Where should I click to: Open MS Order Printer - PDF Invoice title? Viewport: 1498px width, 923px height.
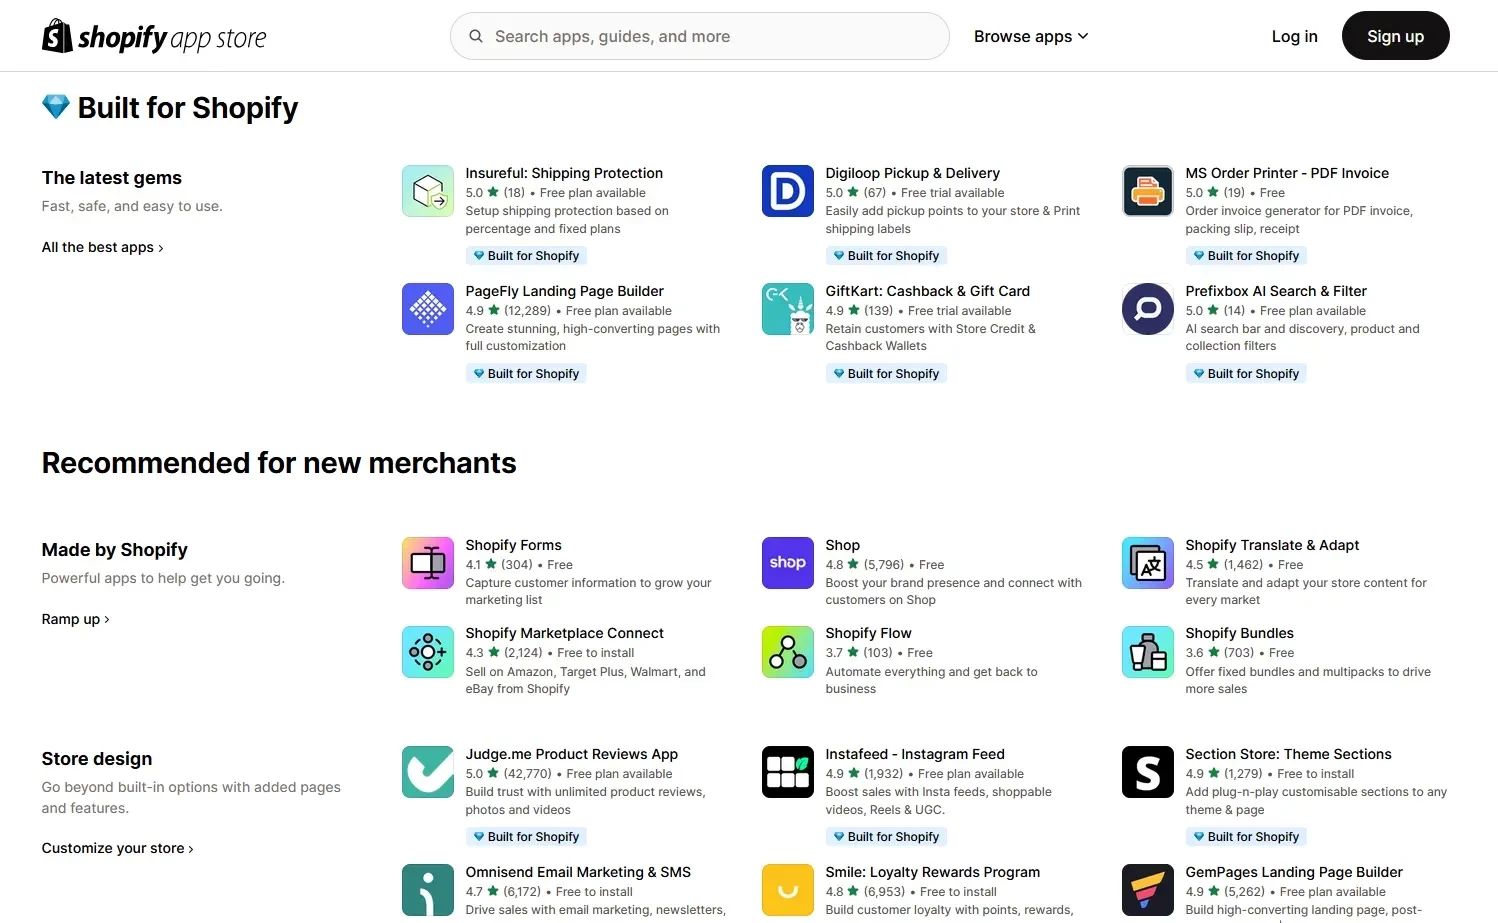pyautogui.click(x=1287, y=173)
